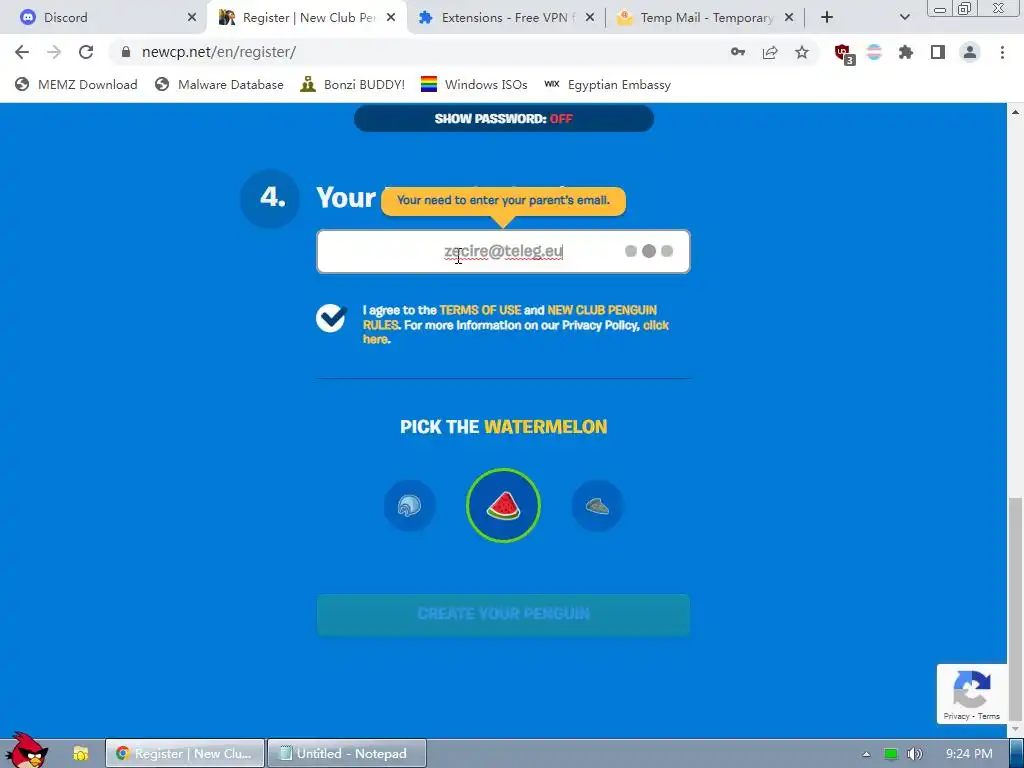This screenshot has height=768, width=1024.
Task: Open a new tab with plus button
Action: tap(827, 18)
